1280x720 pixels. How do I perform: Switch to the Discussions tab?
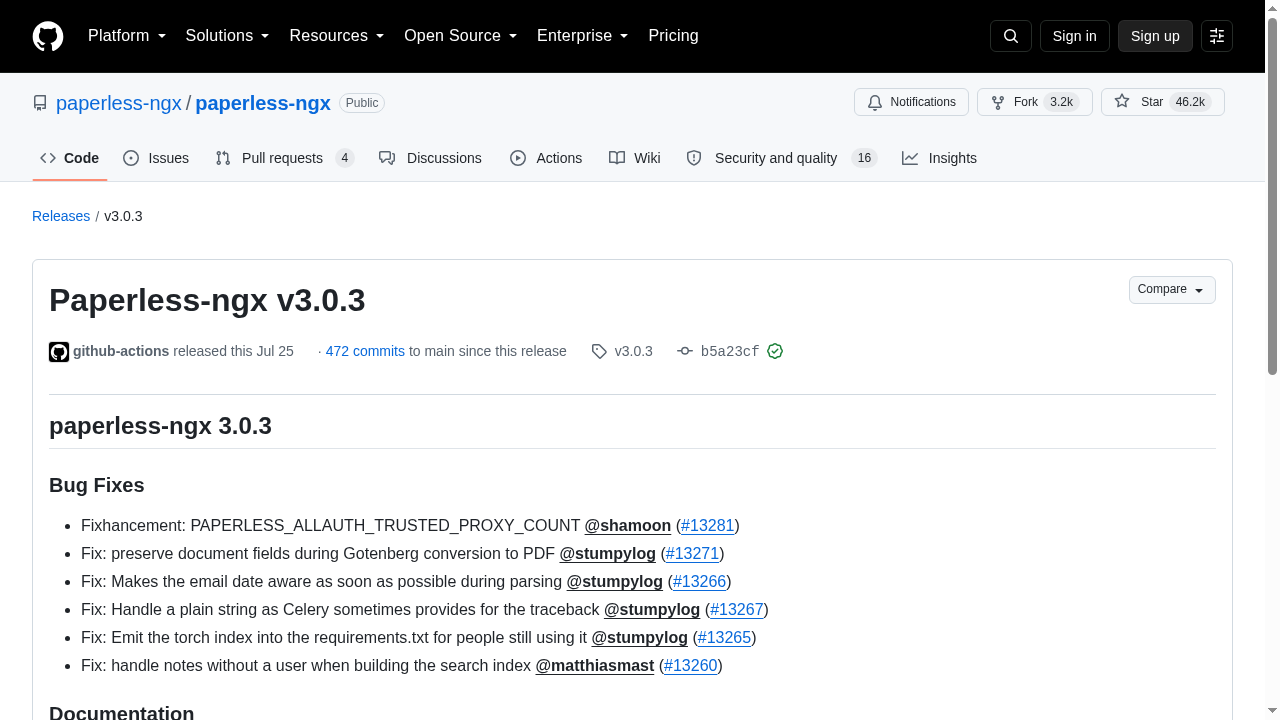click(x=430, y=158)
